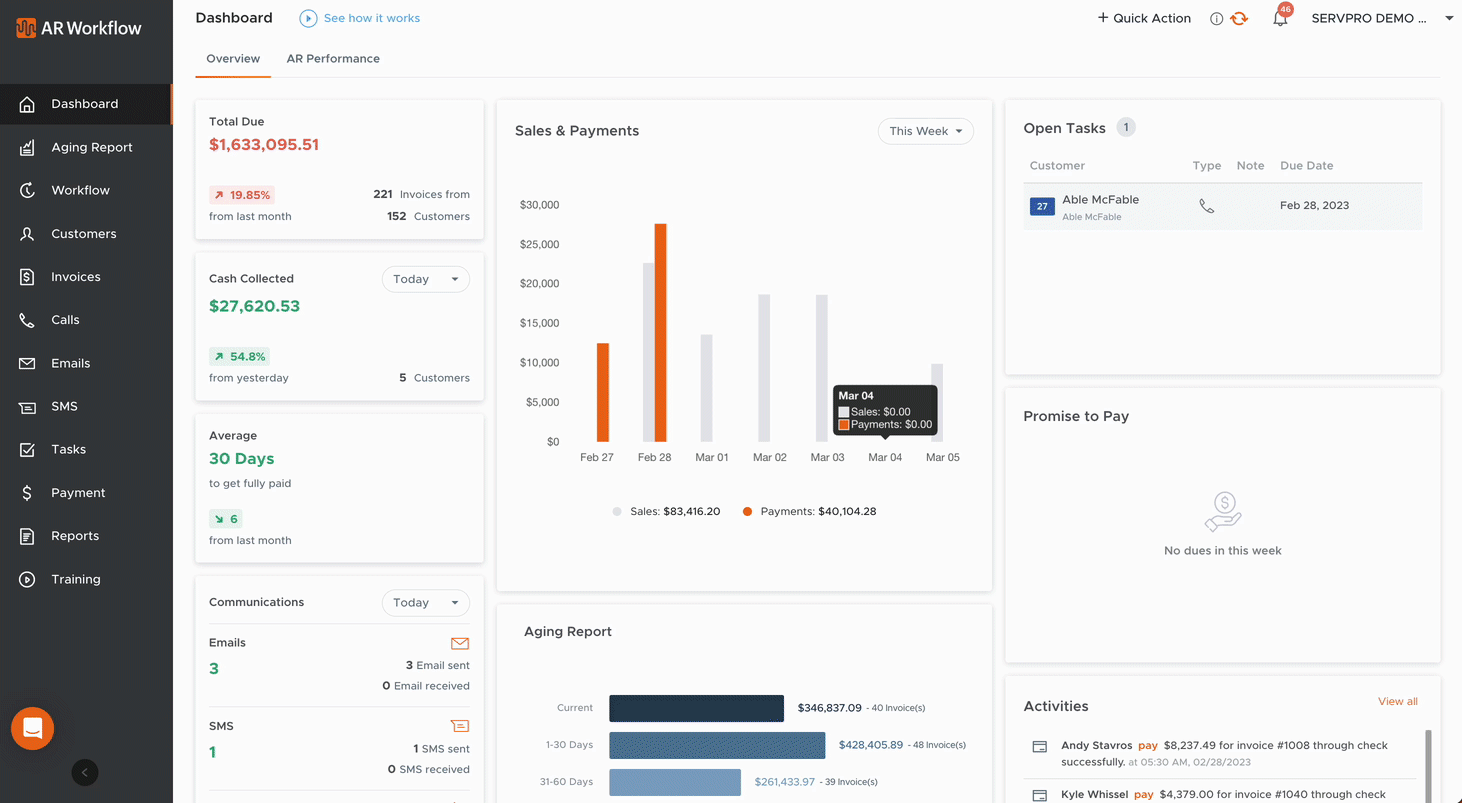This screenshot has height=803, width=1462.
Task: Click the SMS icon in Communications card
Action: click(x=460, y=726)
